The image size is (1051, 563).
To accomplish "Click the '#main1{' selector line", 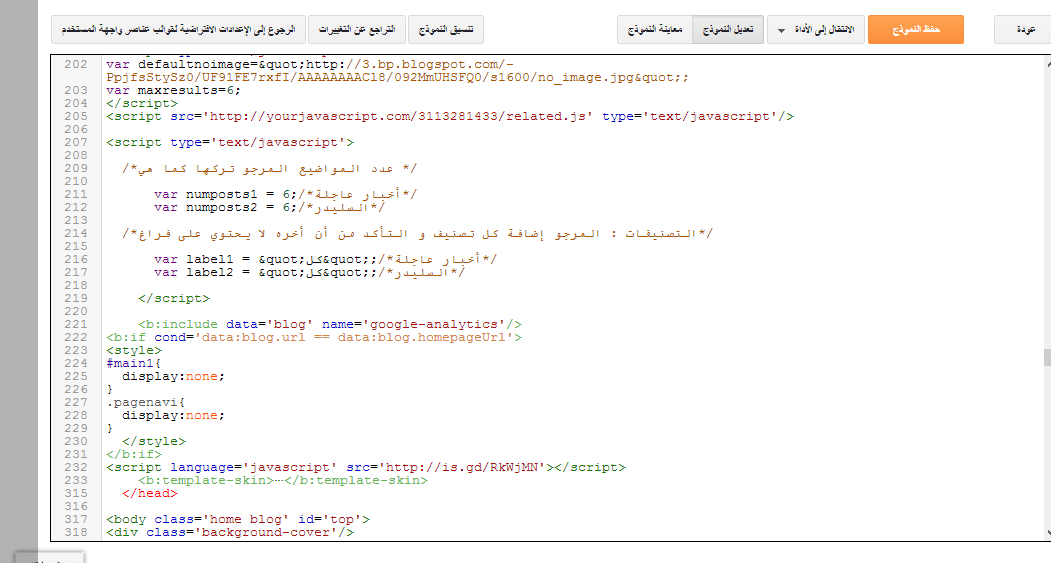I will click(133, 363).
